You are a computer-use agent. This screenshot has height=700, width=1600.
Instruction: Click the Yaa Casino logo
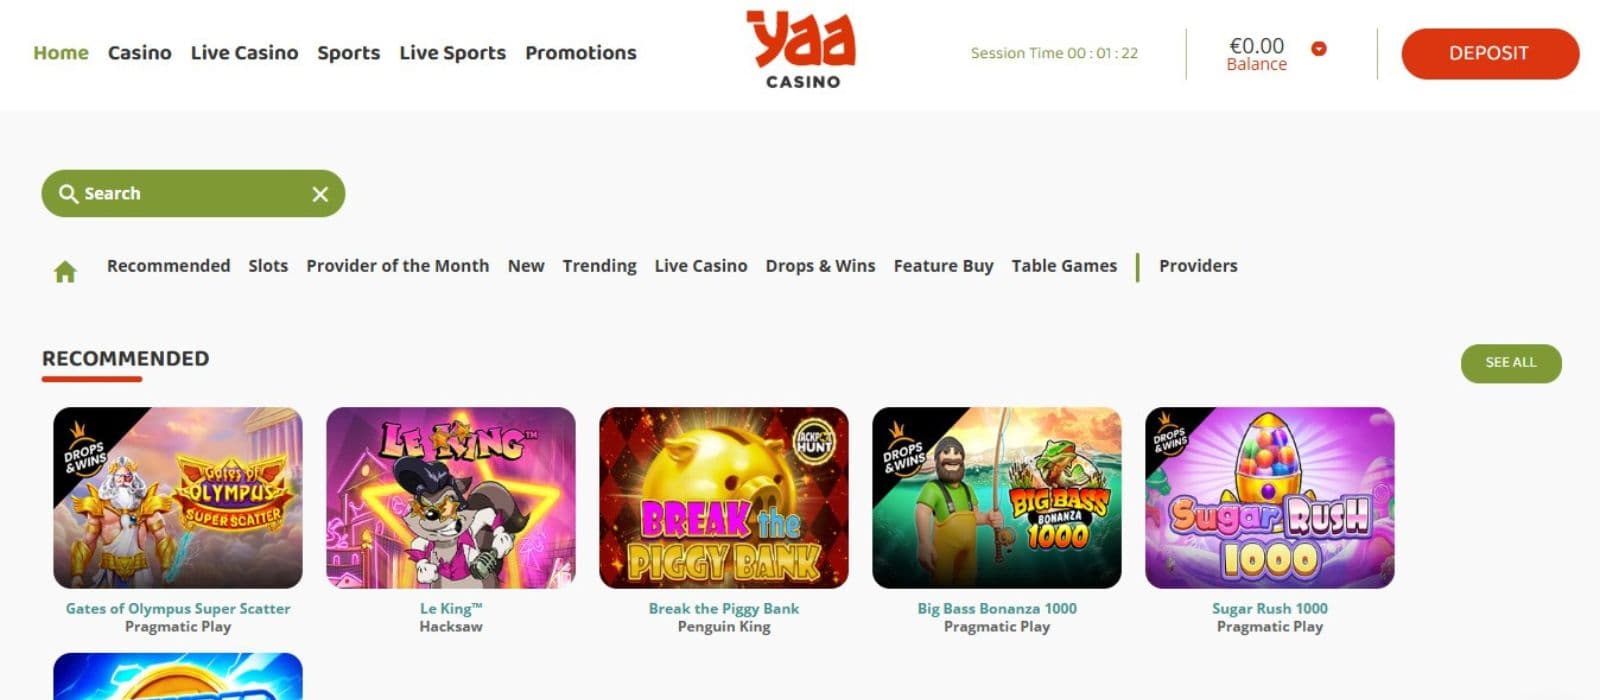802,49
